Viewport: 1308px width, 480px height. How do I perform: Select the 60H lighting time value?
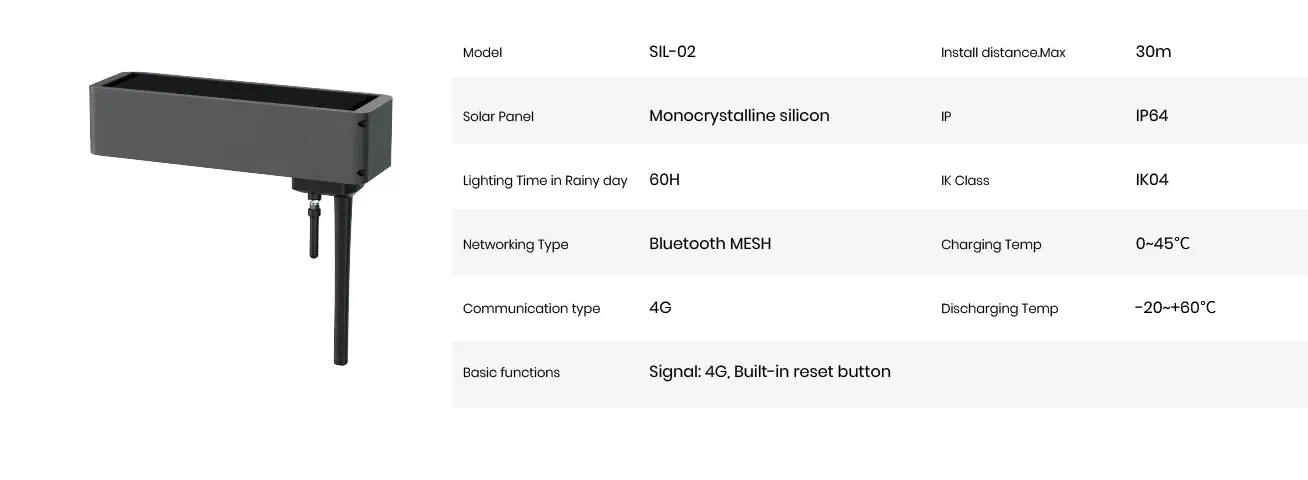tap(664, 180)
